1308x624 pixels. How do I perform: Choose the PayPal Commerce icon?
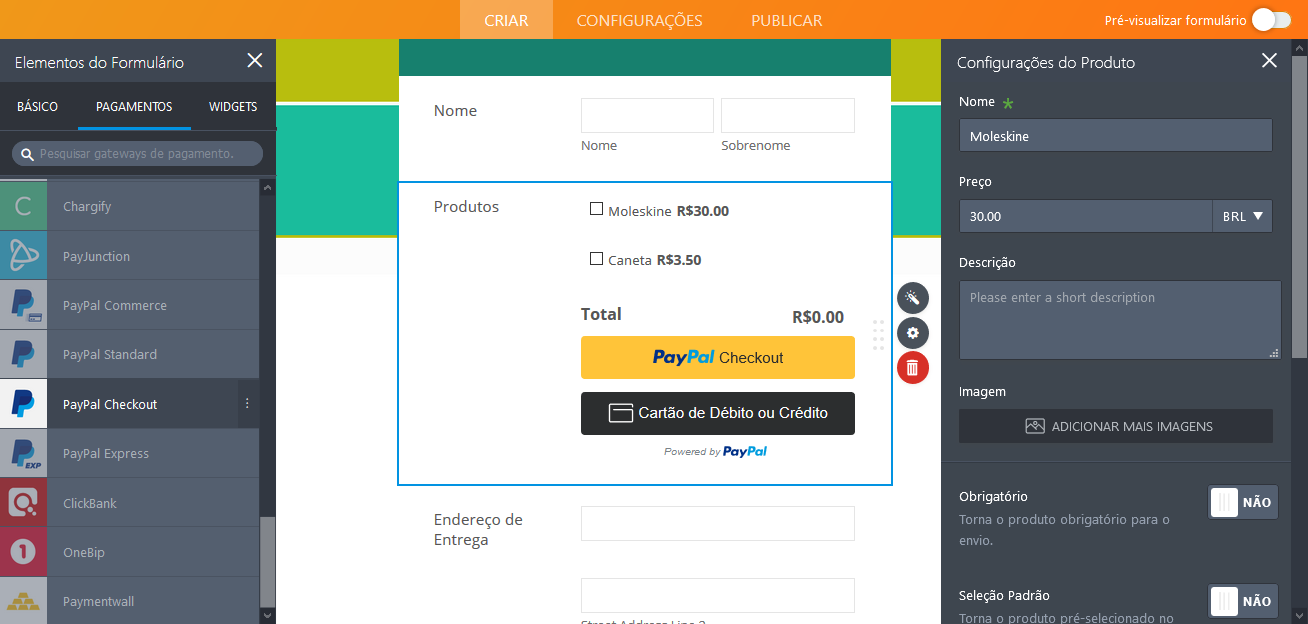pyautogui.click(x=23, y=305)
